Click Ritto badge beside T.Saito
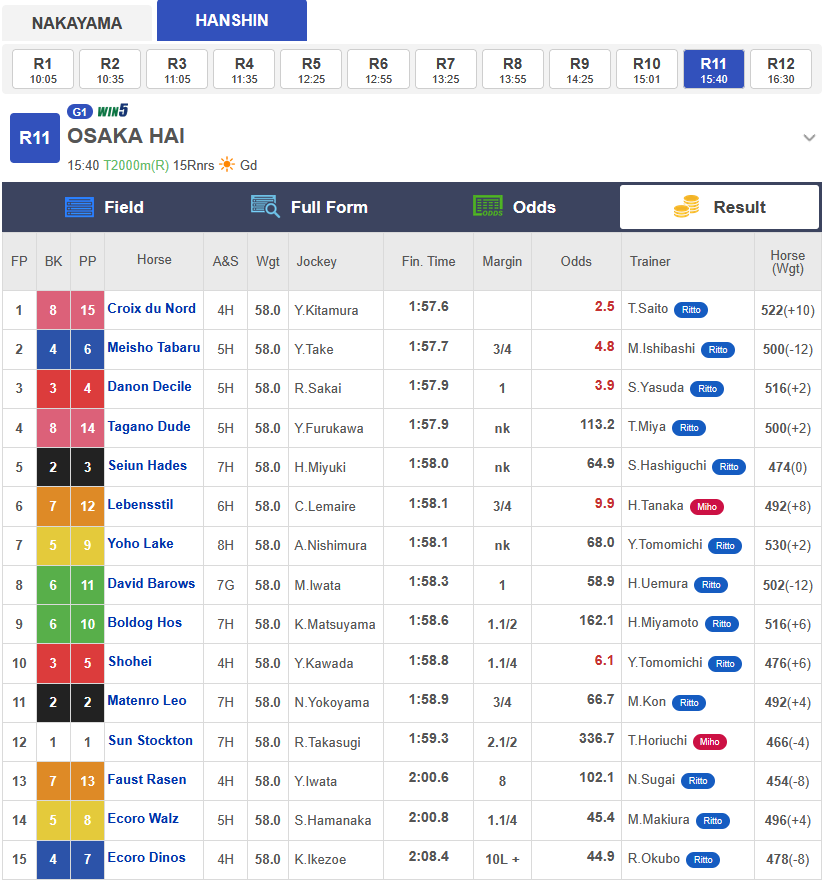Viewport: 831px width, 884px height. pos(691,310)
